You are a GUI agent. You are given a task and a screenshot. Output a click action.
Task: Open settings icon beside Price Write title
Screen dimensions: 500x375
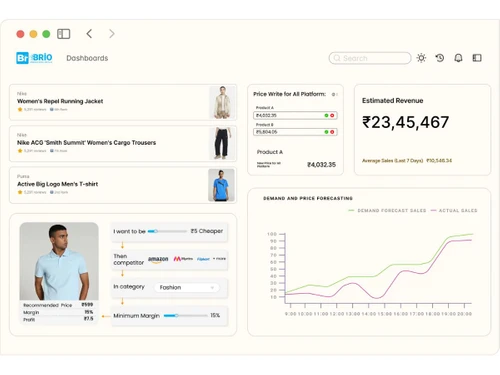pos(334,94)
